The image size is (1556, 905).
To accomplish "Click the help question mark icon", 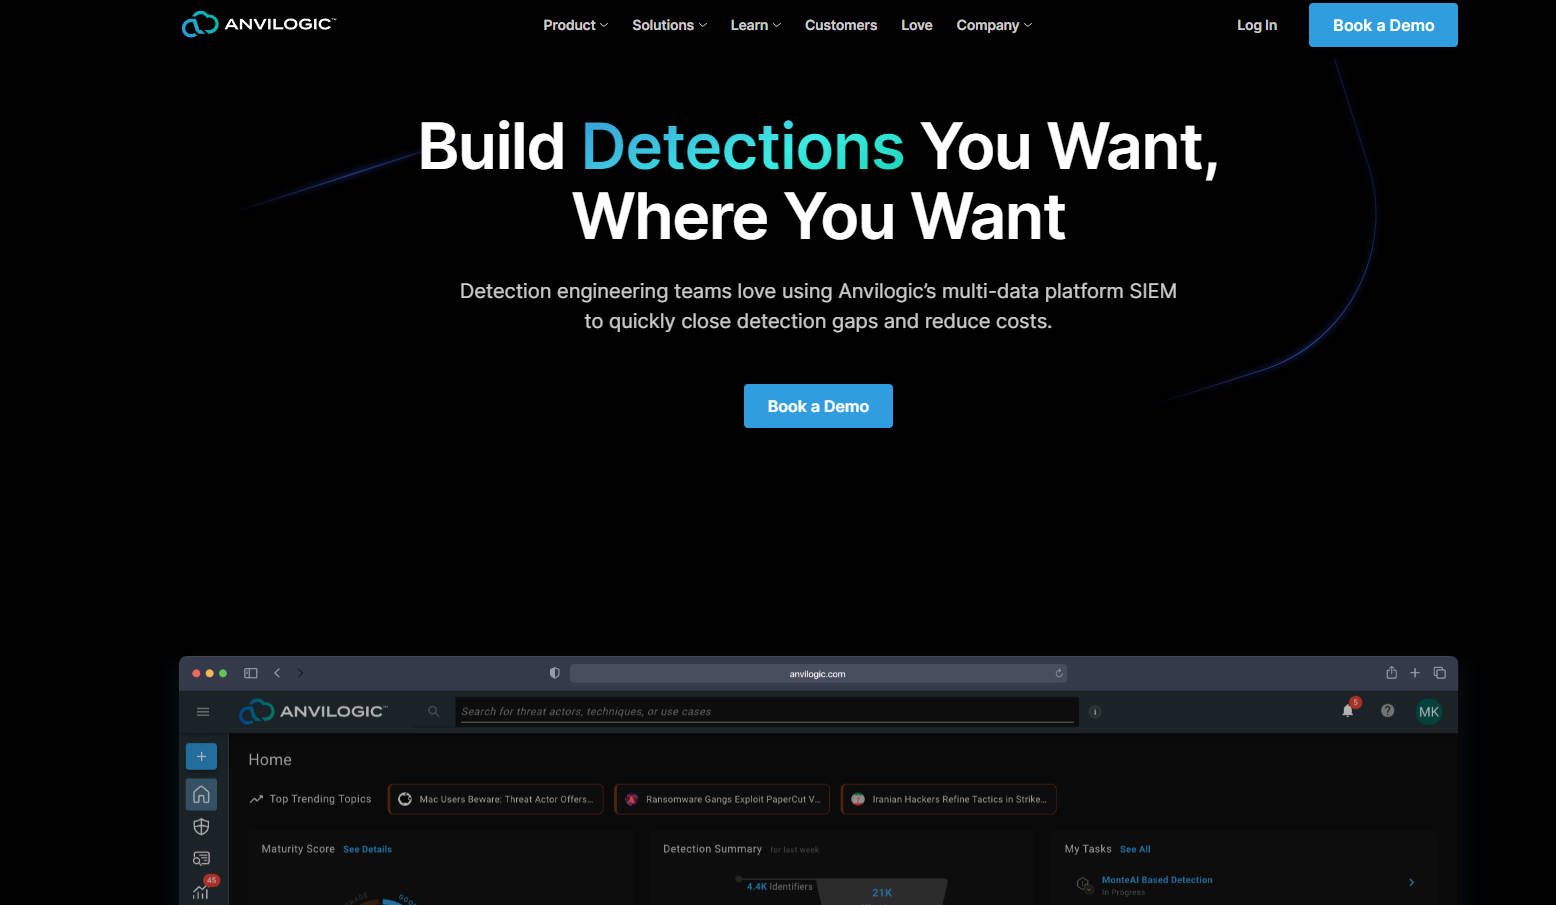I will tap(1387, 711).
